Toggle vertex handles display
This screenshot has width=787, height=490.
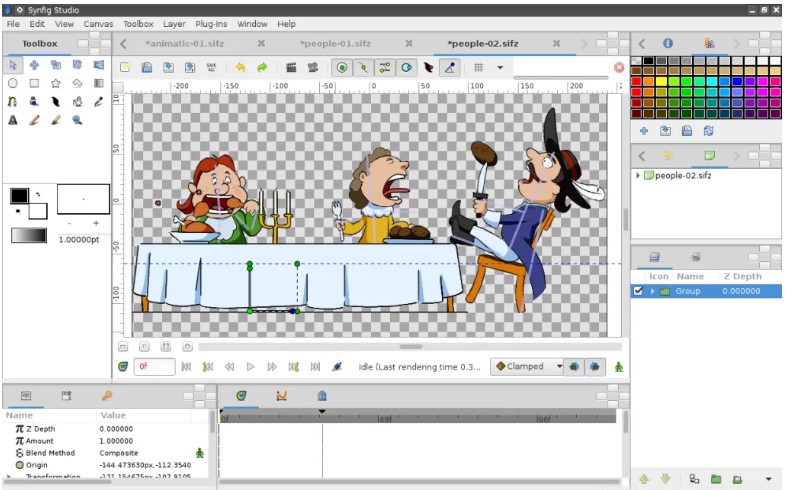coord(363,67)
